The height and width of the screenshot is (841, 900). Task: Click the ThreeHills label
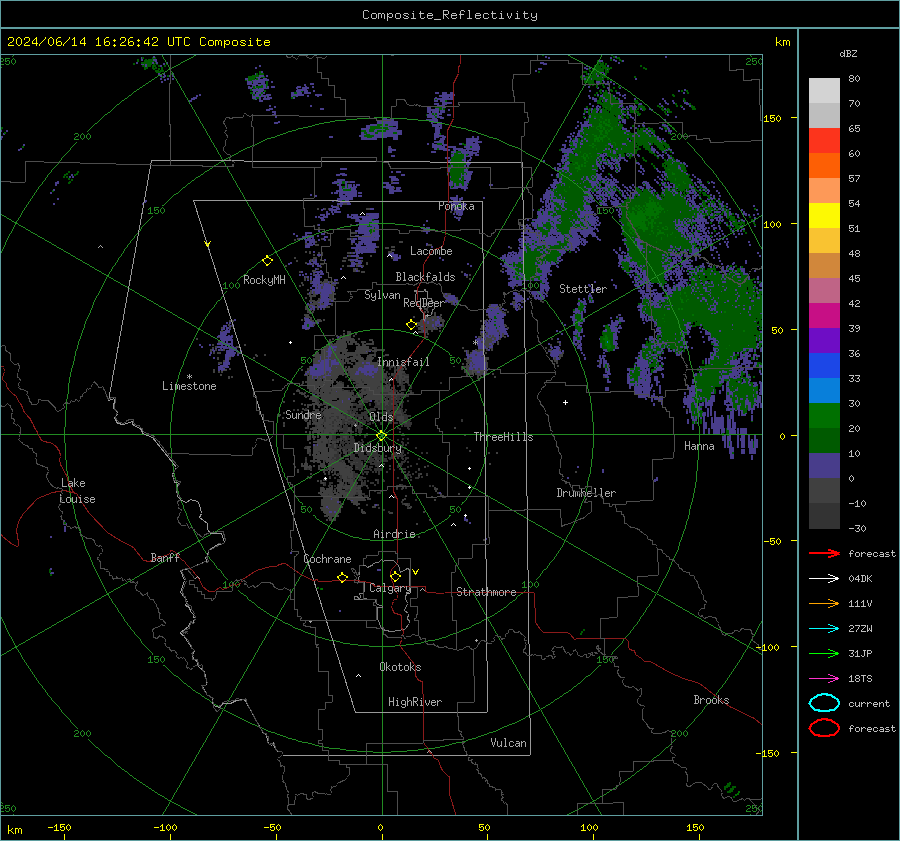coord(503,437)
